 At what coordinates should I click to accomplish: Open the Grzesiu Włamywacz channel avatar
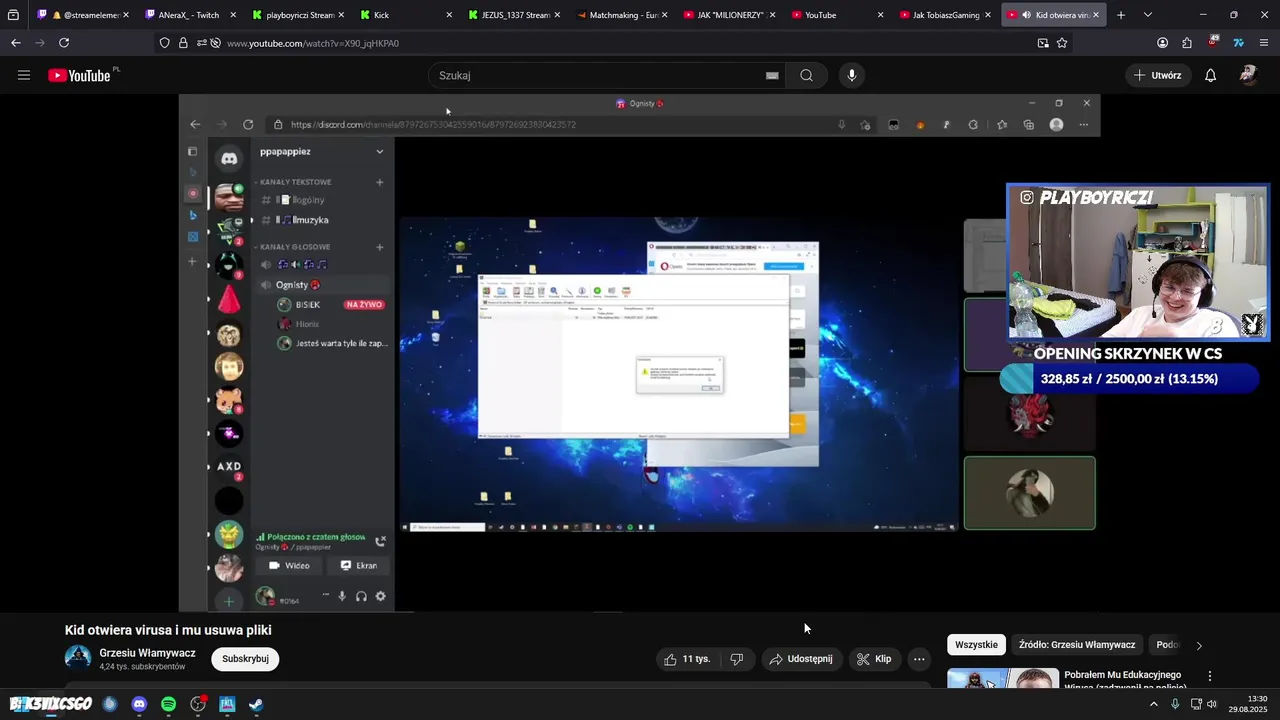coord(77,658)
